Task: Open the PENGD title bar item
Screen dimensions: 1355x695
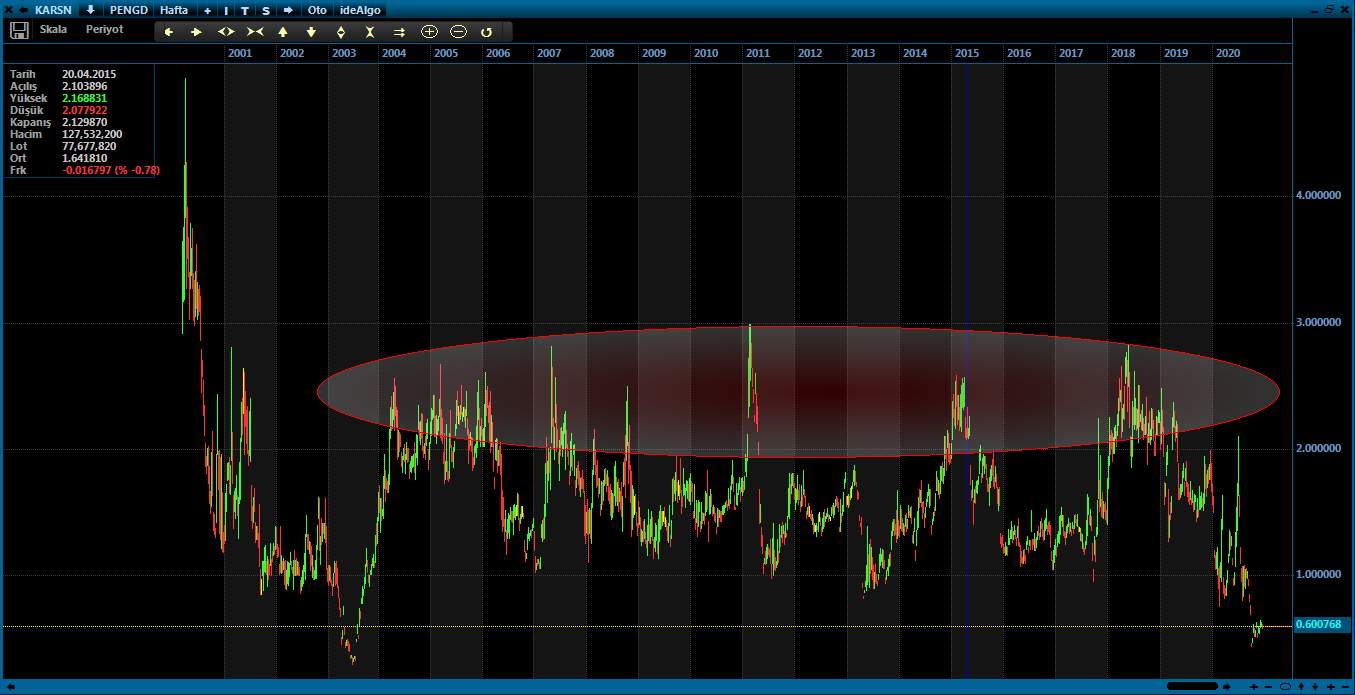Action: click(129, 9)
